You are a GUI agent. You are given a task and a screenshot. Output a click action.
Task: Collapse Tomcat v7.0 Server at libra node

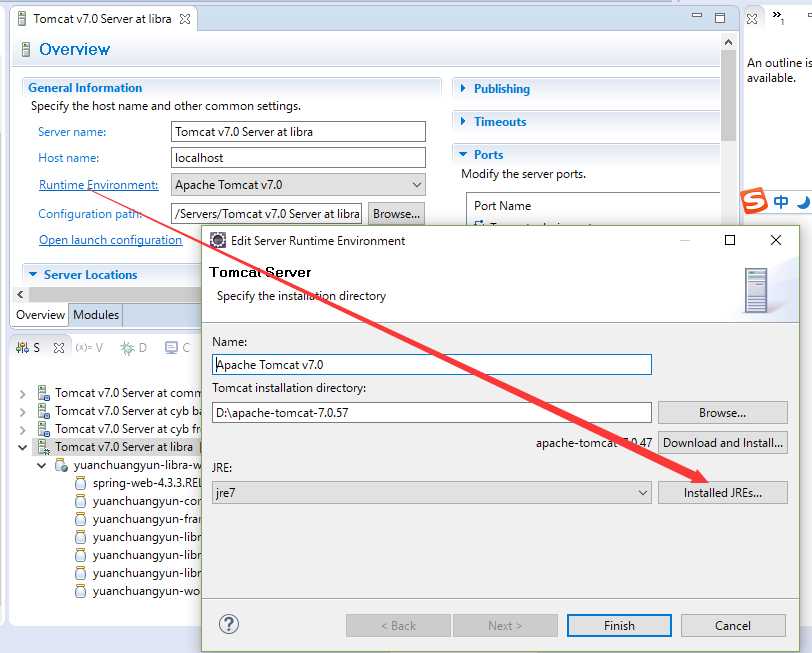(22, 447)
